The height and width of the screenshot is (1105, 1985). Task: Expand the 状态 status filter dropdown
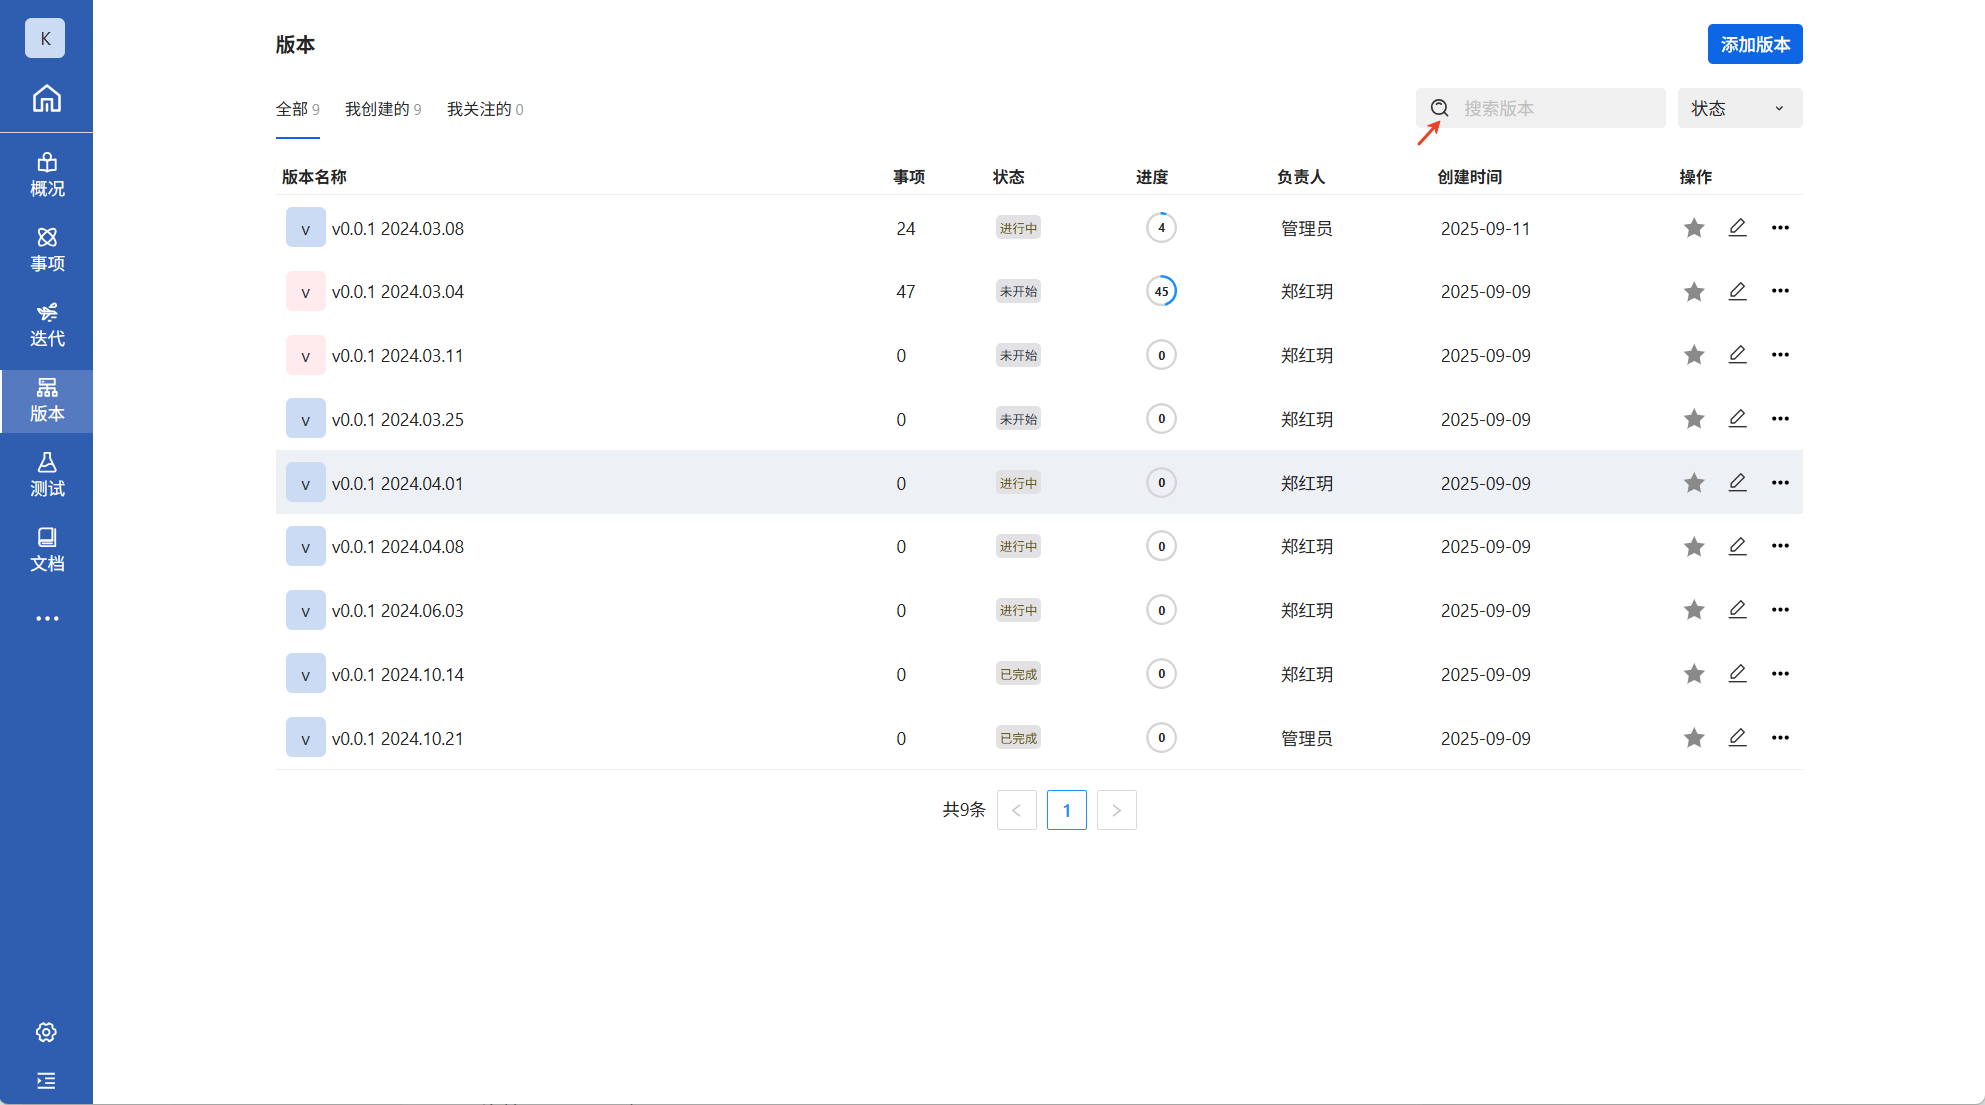[x=1739, y=108]
